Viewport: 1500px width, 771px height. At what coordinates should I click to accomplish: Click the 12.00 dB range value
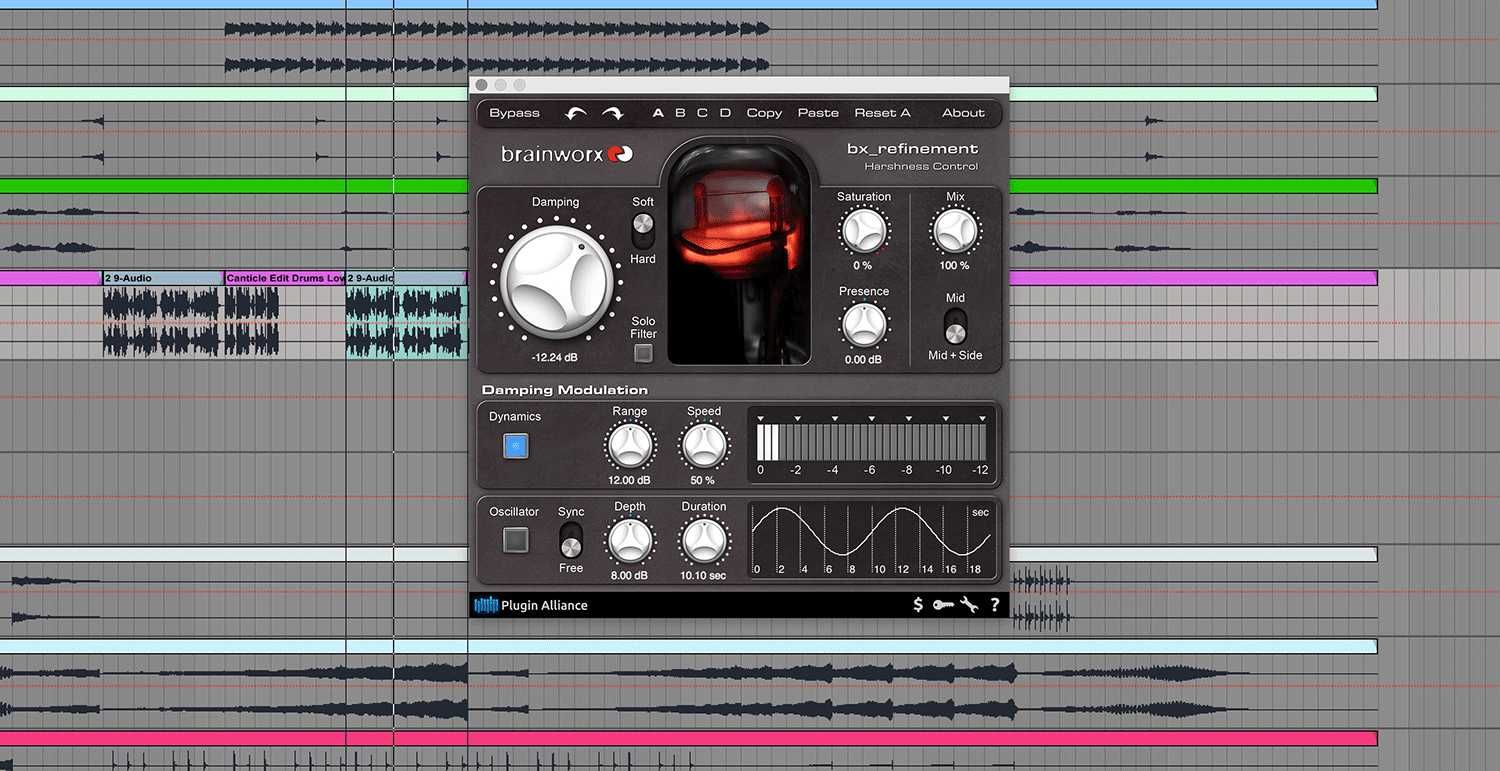(x=629, y=481)
